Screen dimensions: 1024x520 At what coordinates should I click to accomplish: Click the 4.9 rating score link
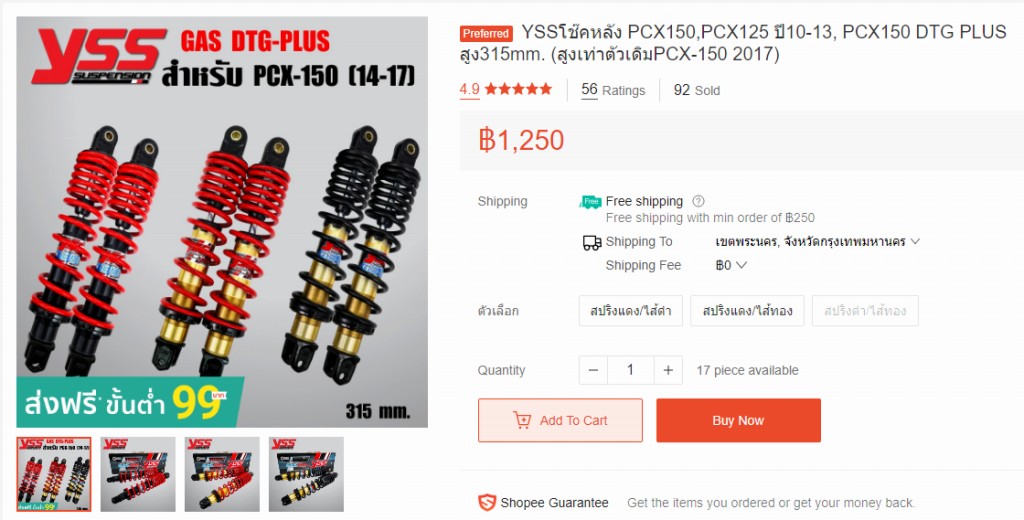pyautogui.click(x=469, y=89)
